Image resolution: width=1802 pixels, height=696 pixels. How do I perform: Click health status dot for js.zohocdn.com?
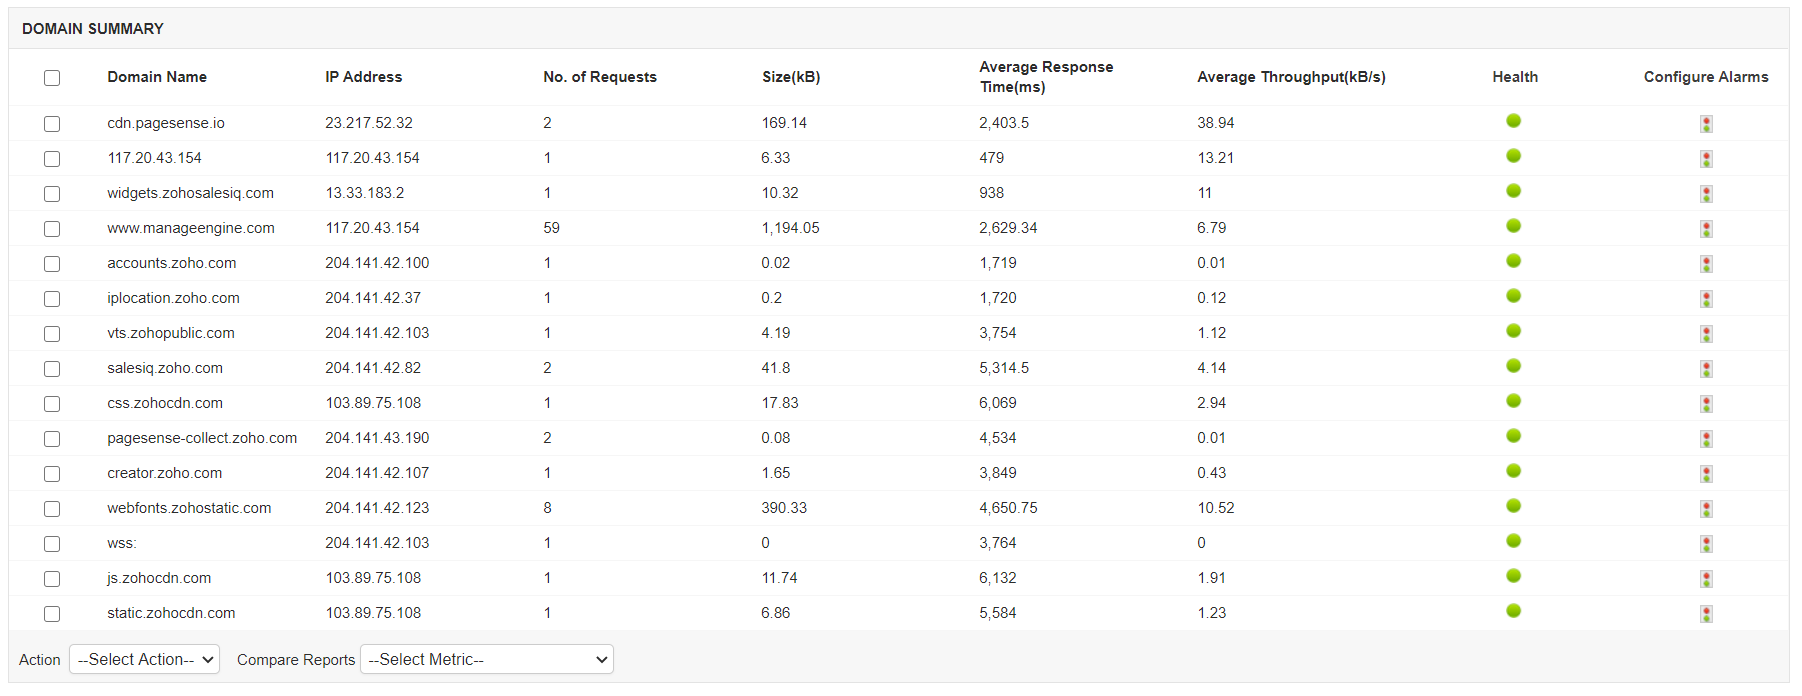(x=1513, y=576)
